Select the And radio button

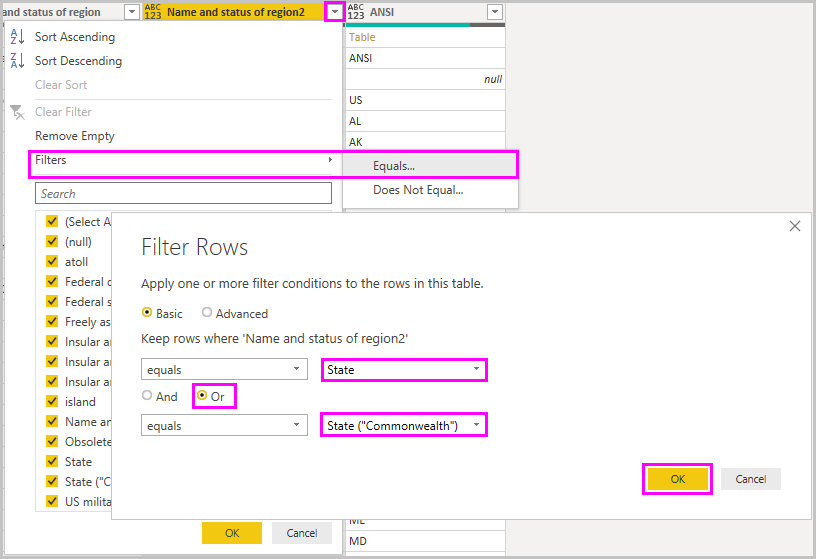click(147, 396)
